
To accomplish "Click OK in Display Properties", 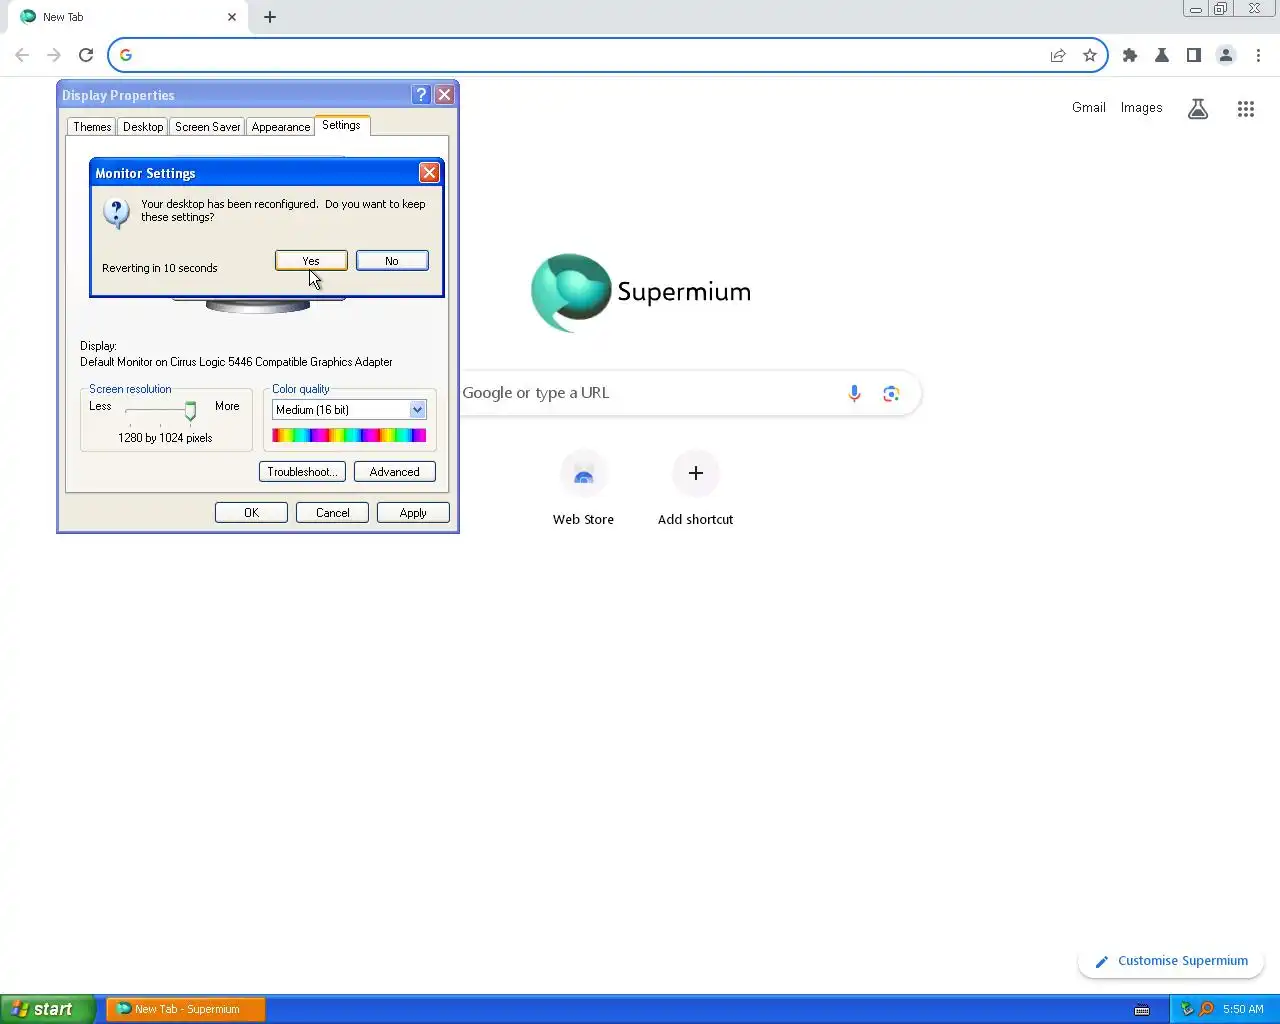I will pos(251,513).
